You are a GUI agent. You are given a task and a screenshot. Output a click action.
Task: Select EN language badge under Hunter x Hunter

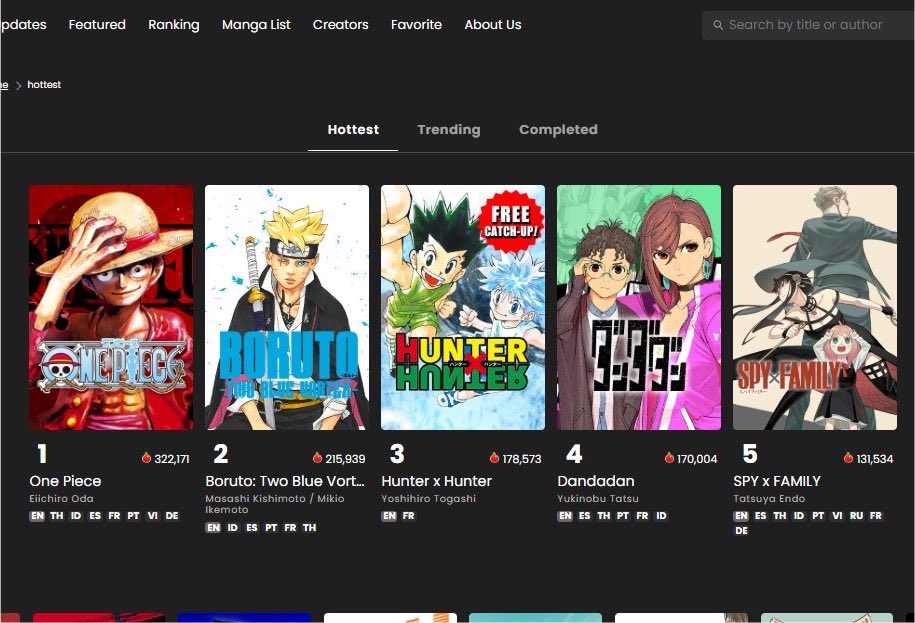(x=389, y=516)
